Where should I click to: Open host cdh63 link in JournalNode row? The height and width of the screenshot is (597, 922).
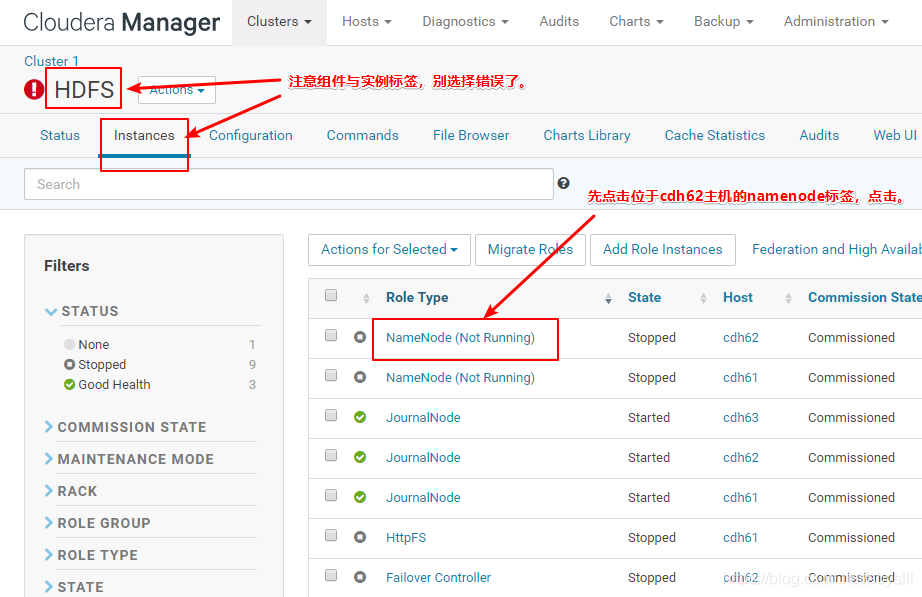coord(741,418)
